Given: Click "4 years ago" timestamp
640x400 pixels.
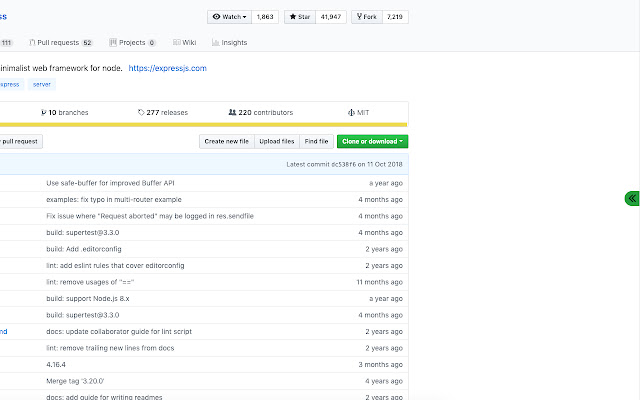Looking at the screenshot, I should (384, 381).
